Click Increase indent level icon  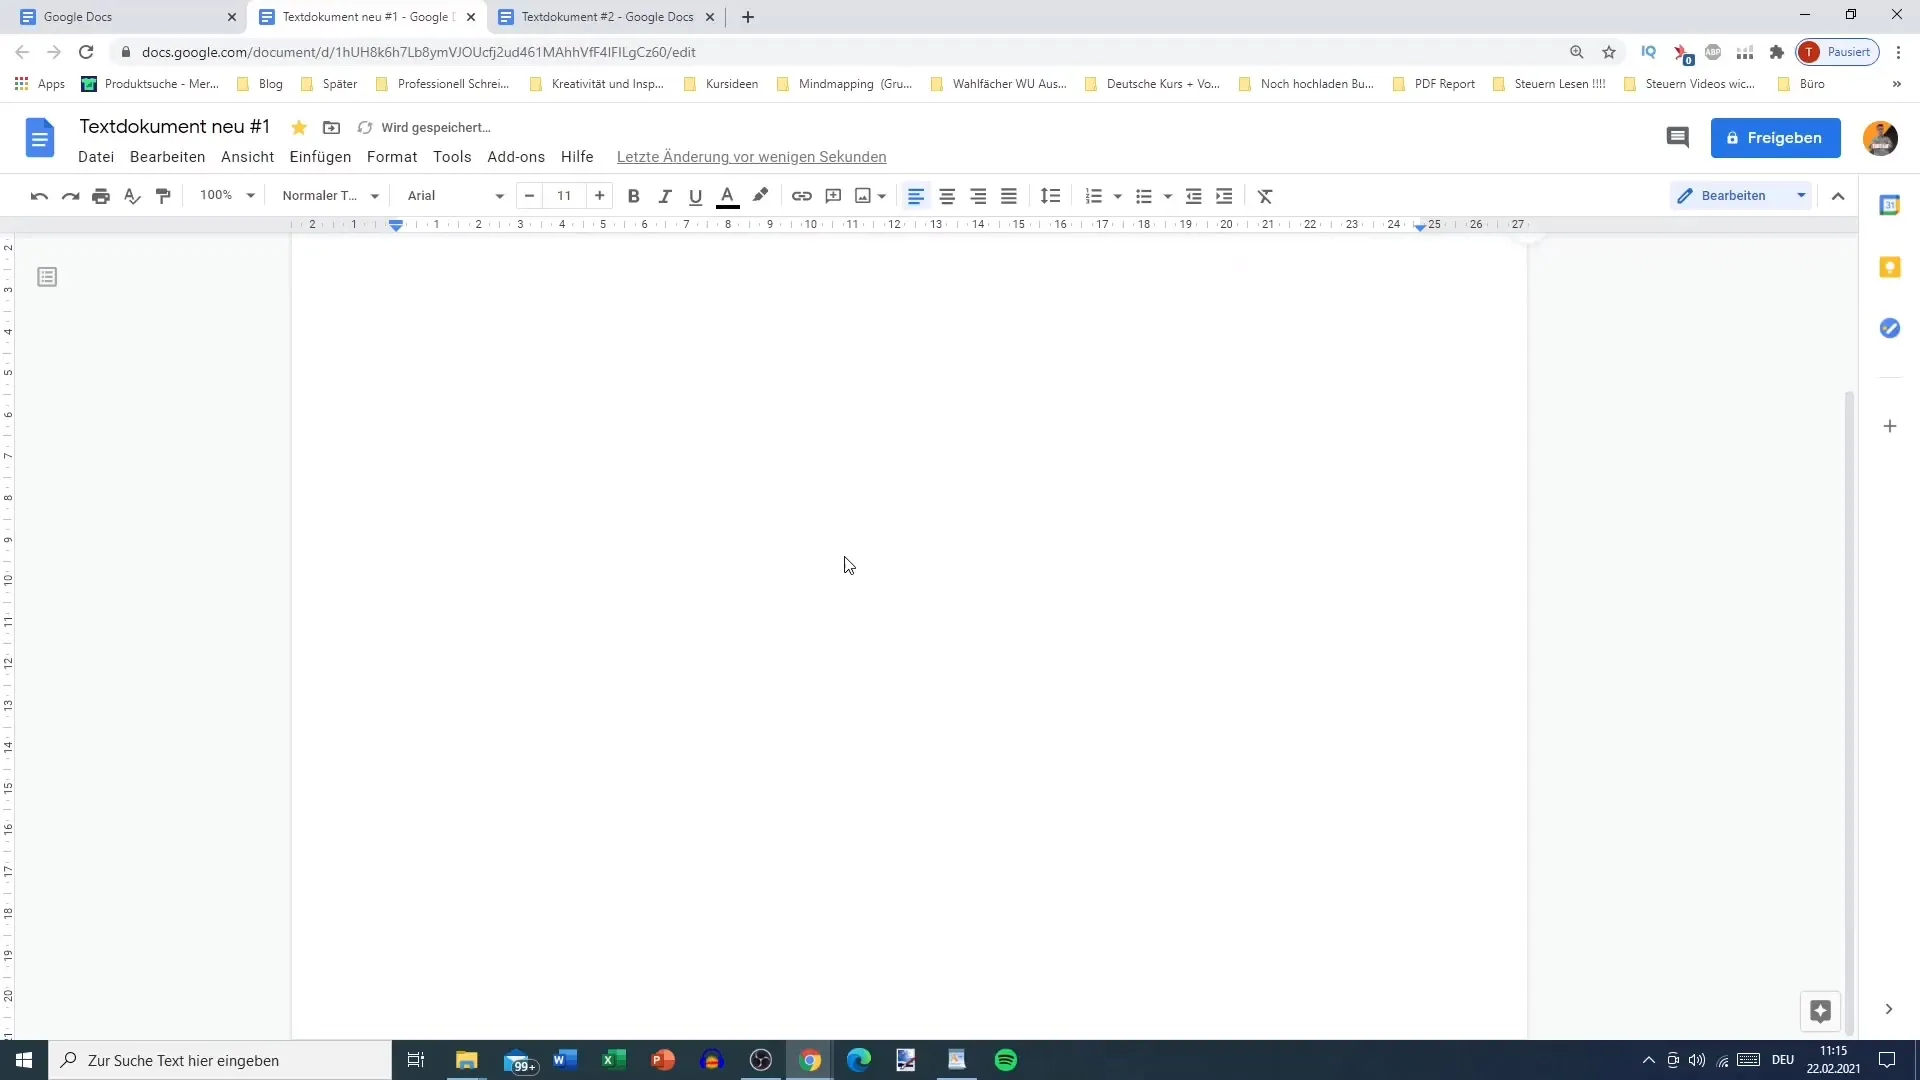point(1224,195)
